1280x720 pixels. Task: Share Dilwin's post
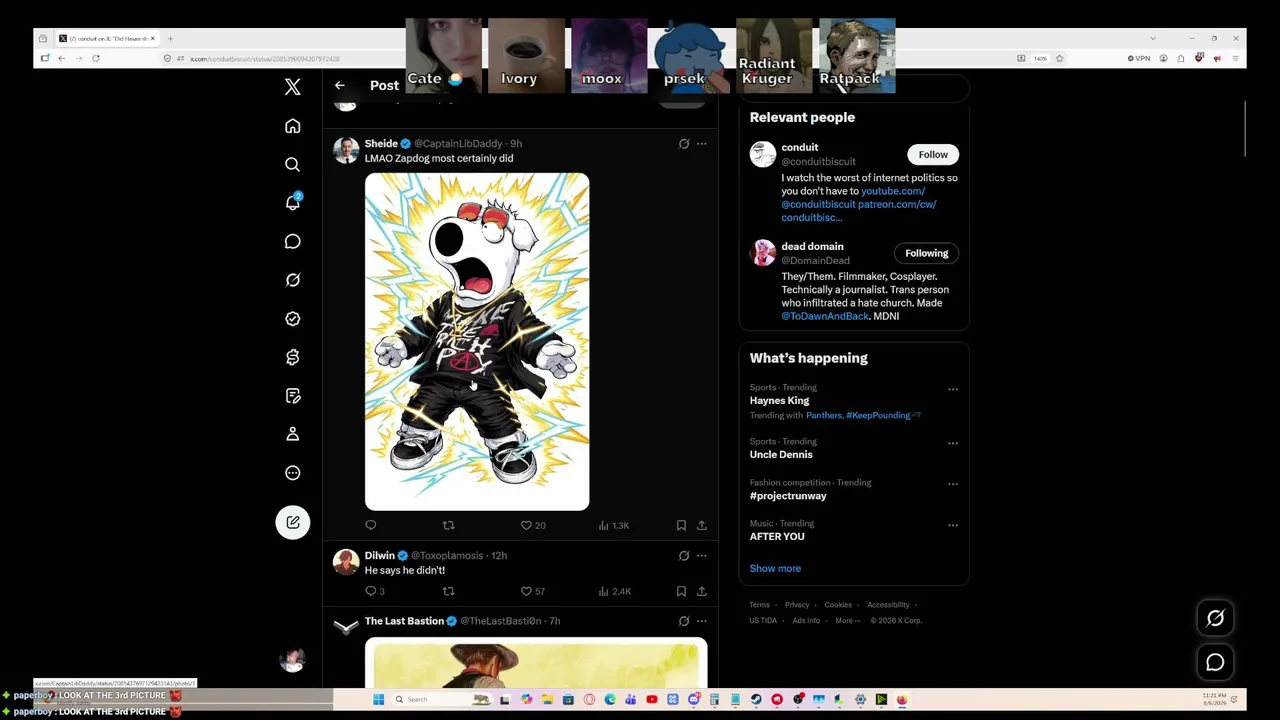(x=701, y=591)
